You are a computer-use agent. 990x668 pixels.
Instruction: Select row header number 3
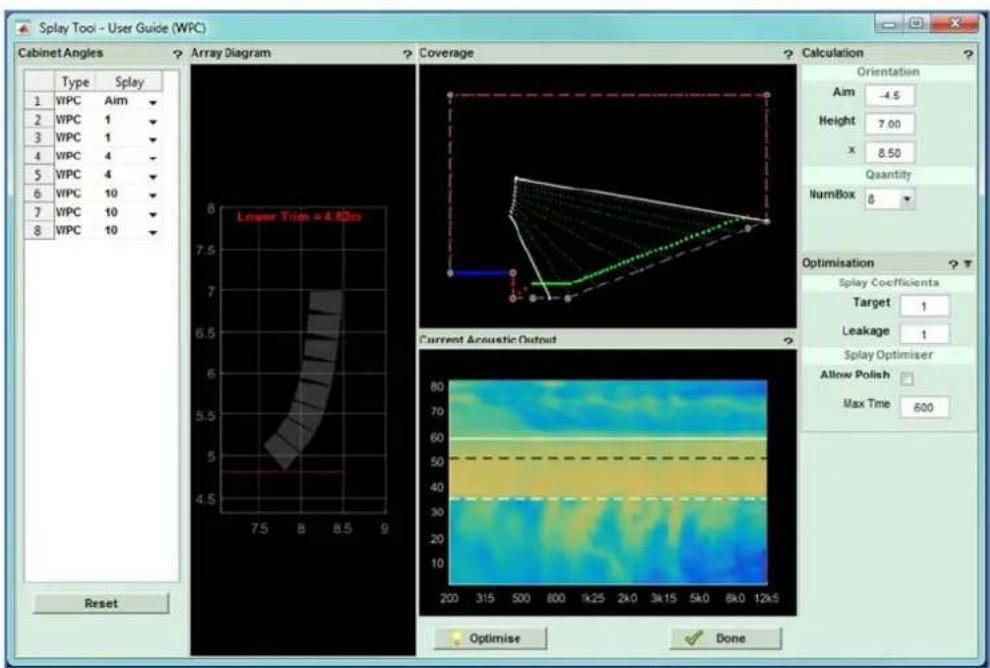tap(39, 138)
